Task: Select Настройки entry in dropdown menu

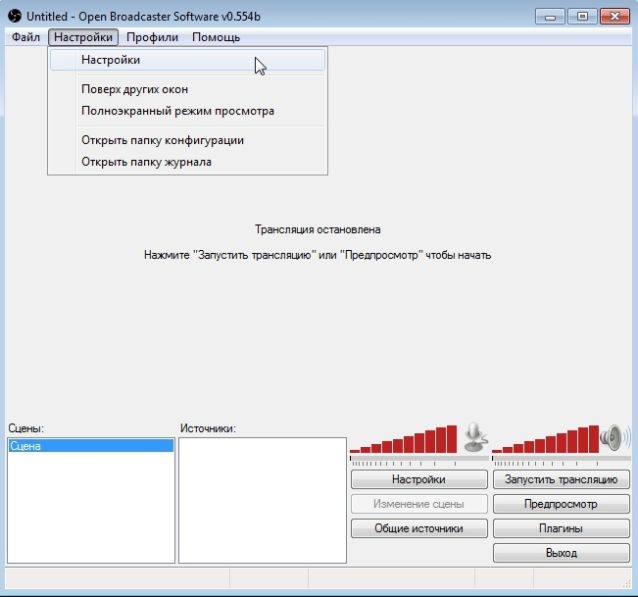Action: coord(110,60)
